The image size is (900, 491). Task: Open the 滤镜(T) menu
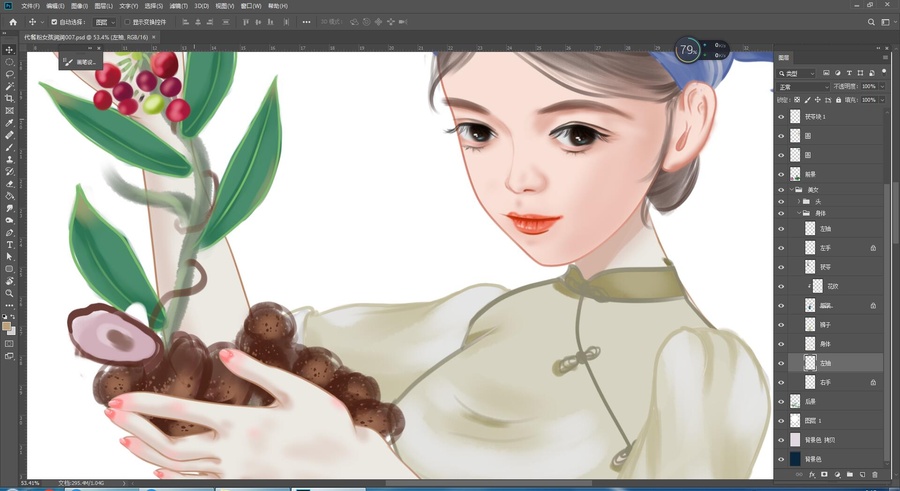179,6
